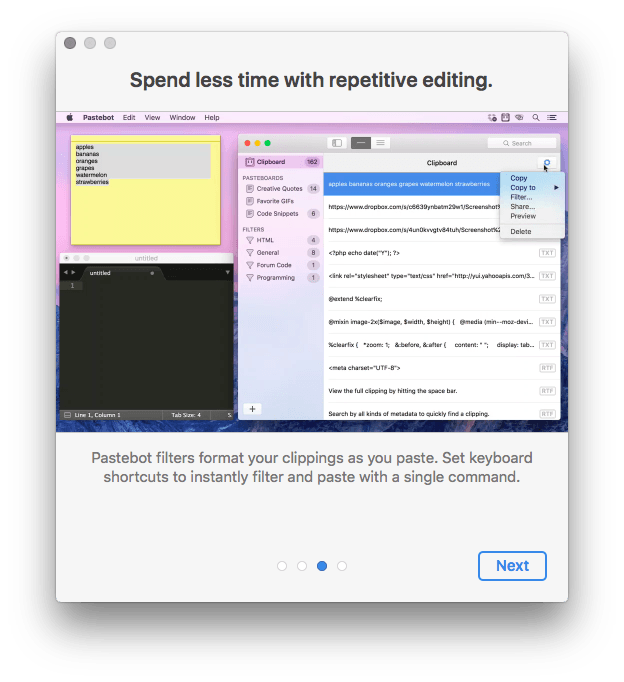Click the gear action icon beside Clipboard title
This screenshot has width=624, height=682.
point(547,163)
